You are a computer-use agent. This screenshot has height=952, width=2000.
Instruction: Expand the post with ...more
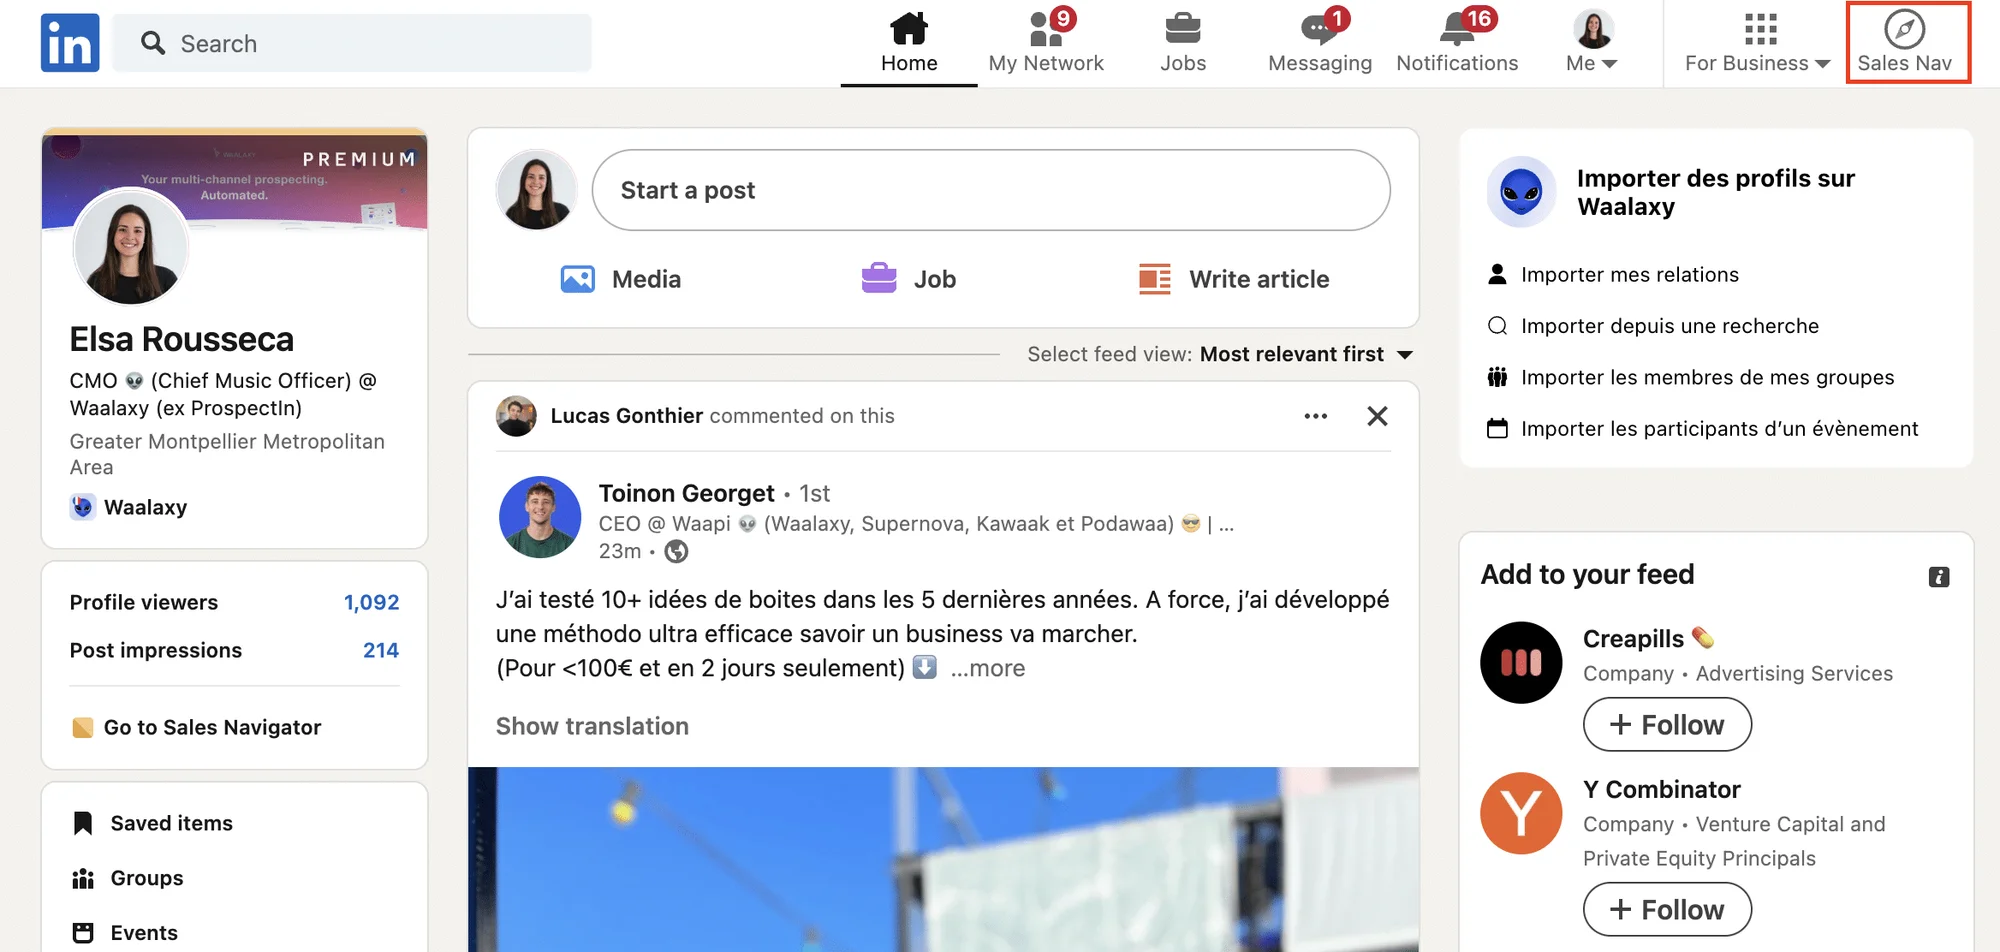[988, 668]
